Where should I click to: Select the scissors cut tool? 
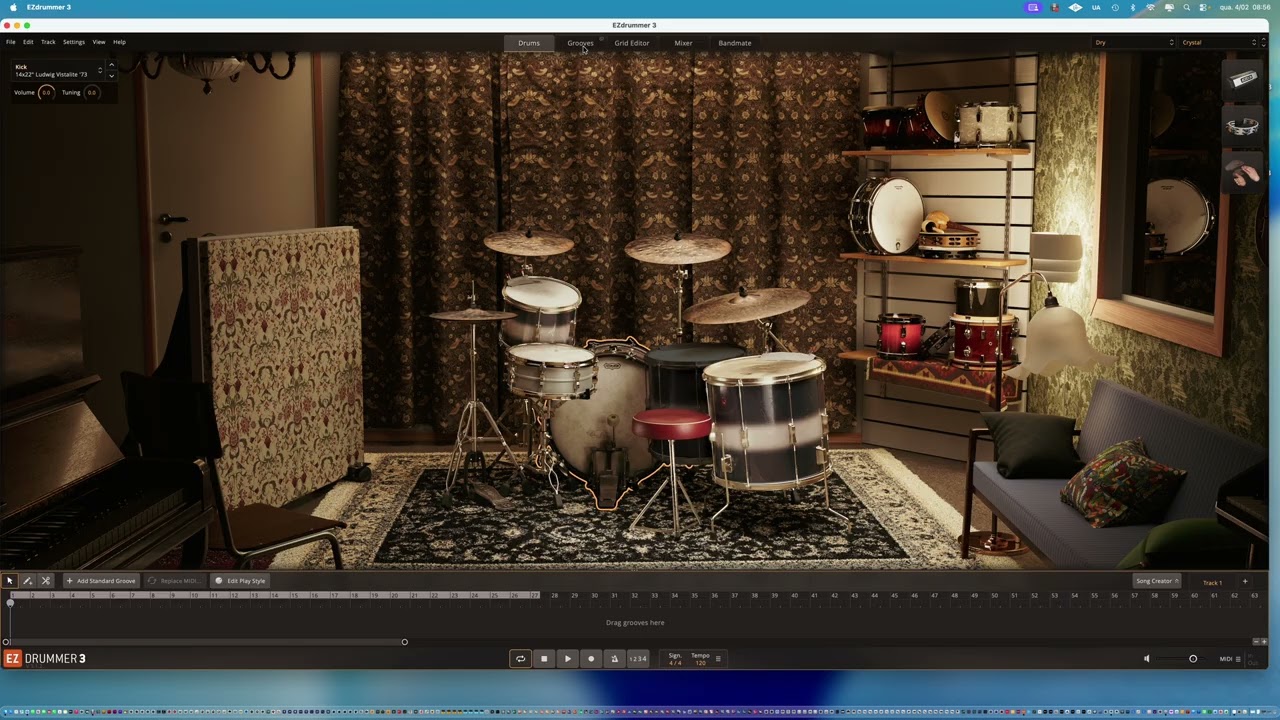point(45,581)
